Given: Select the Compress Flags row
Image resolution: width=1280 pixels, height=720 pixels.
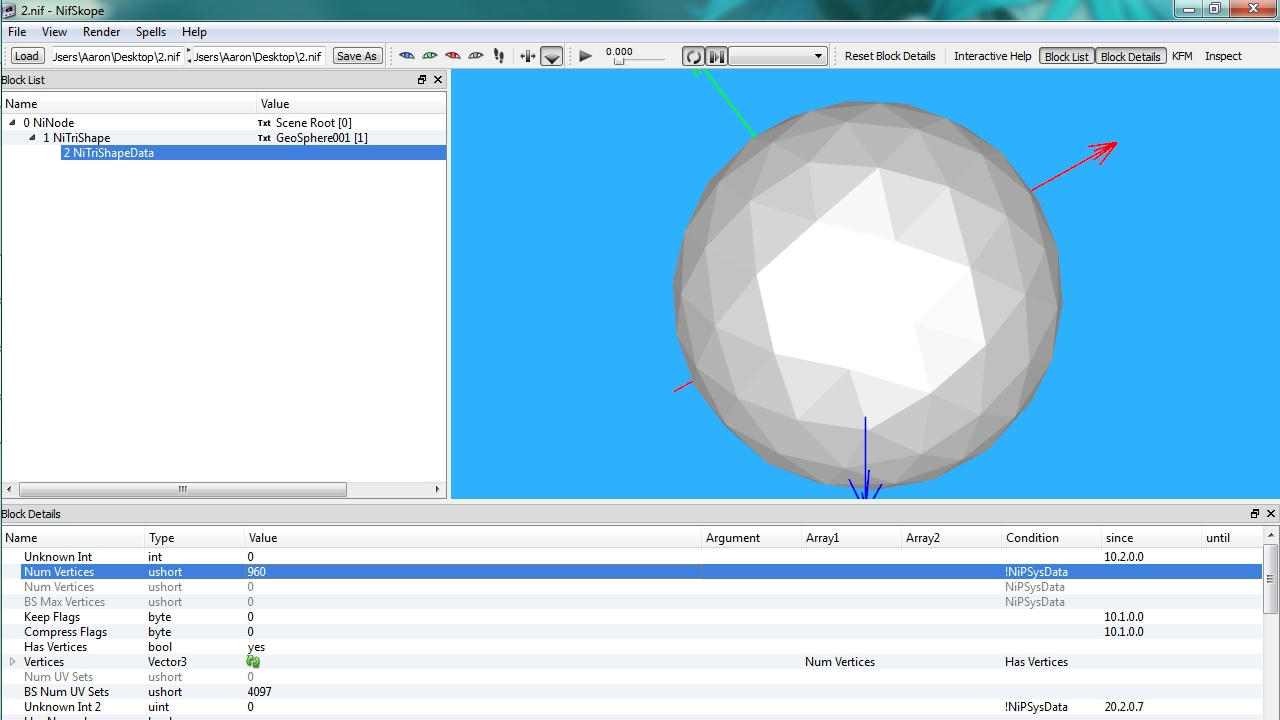Looking at the screenshot, I should point(632,632).
